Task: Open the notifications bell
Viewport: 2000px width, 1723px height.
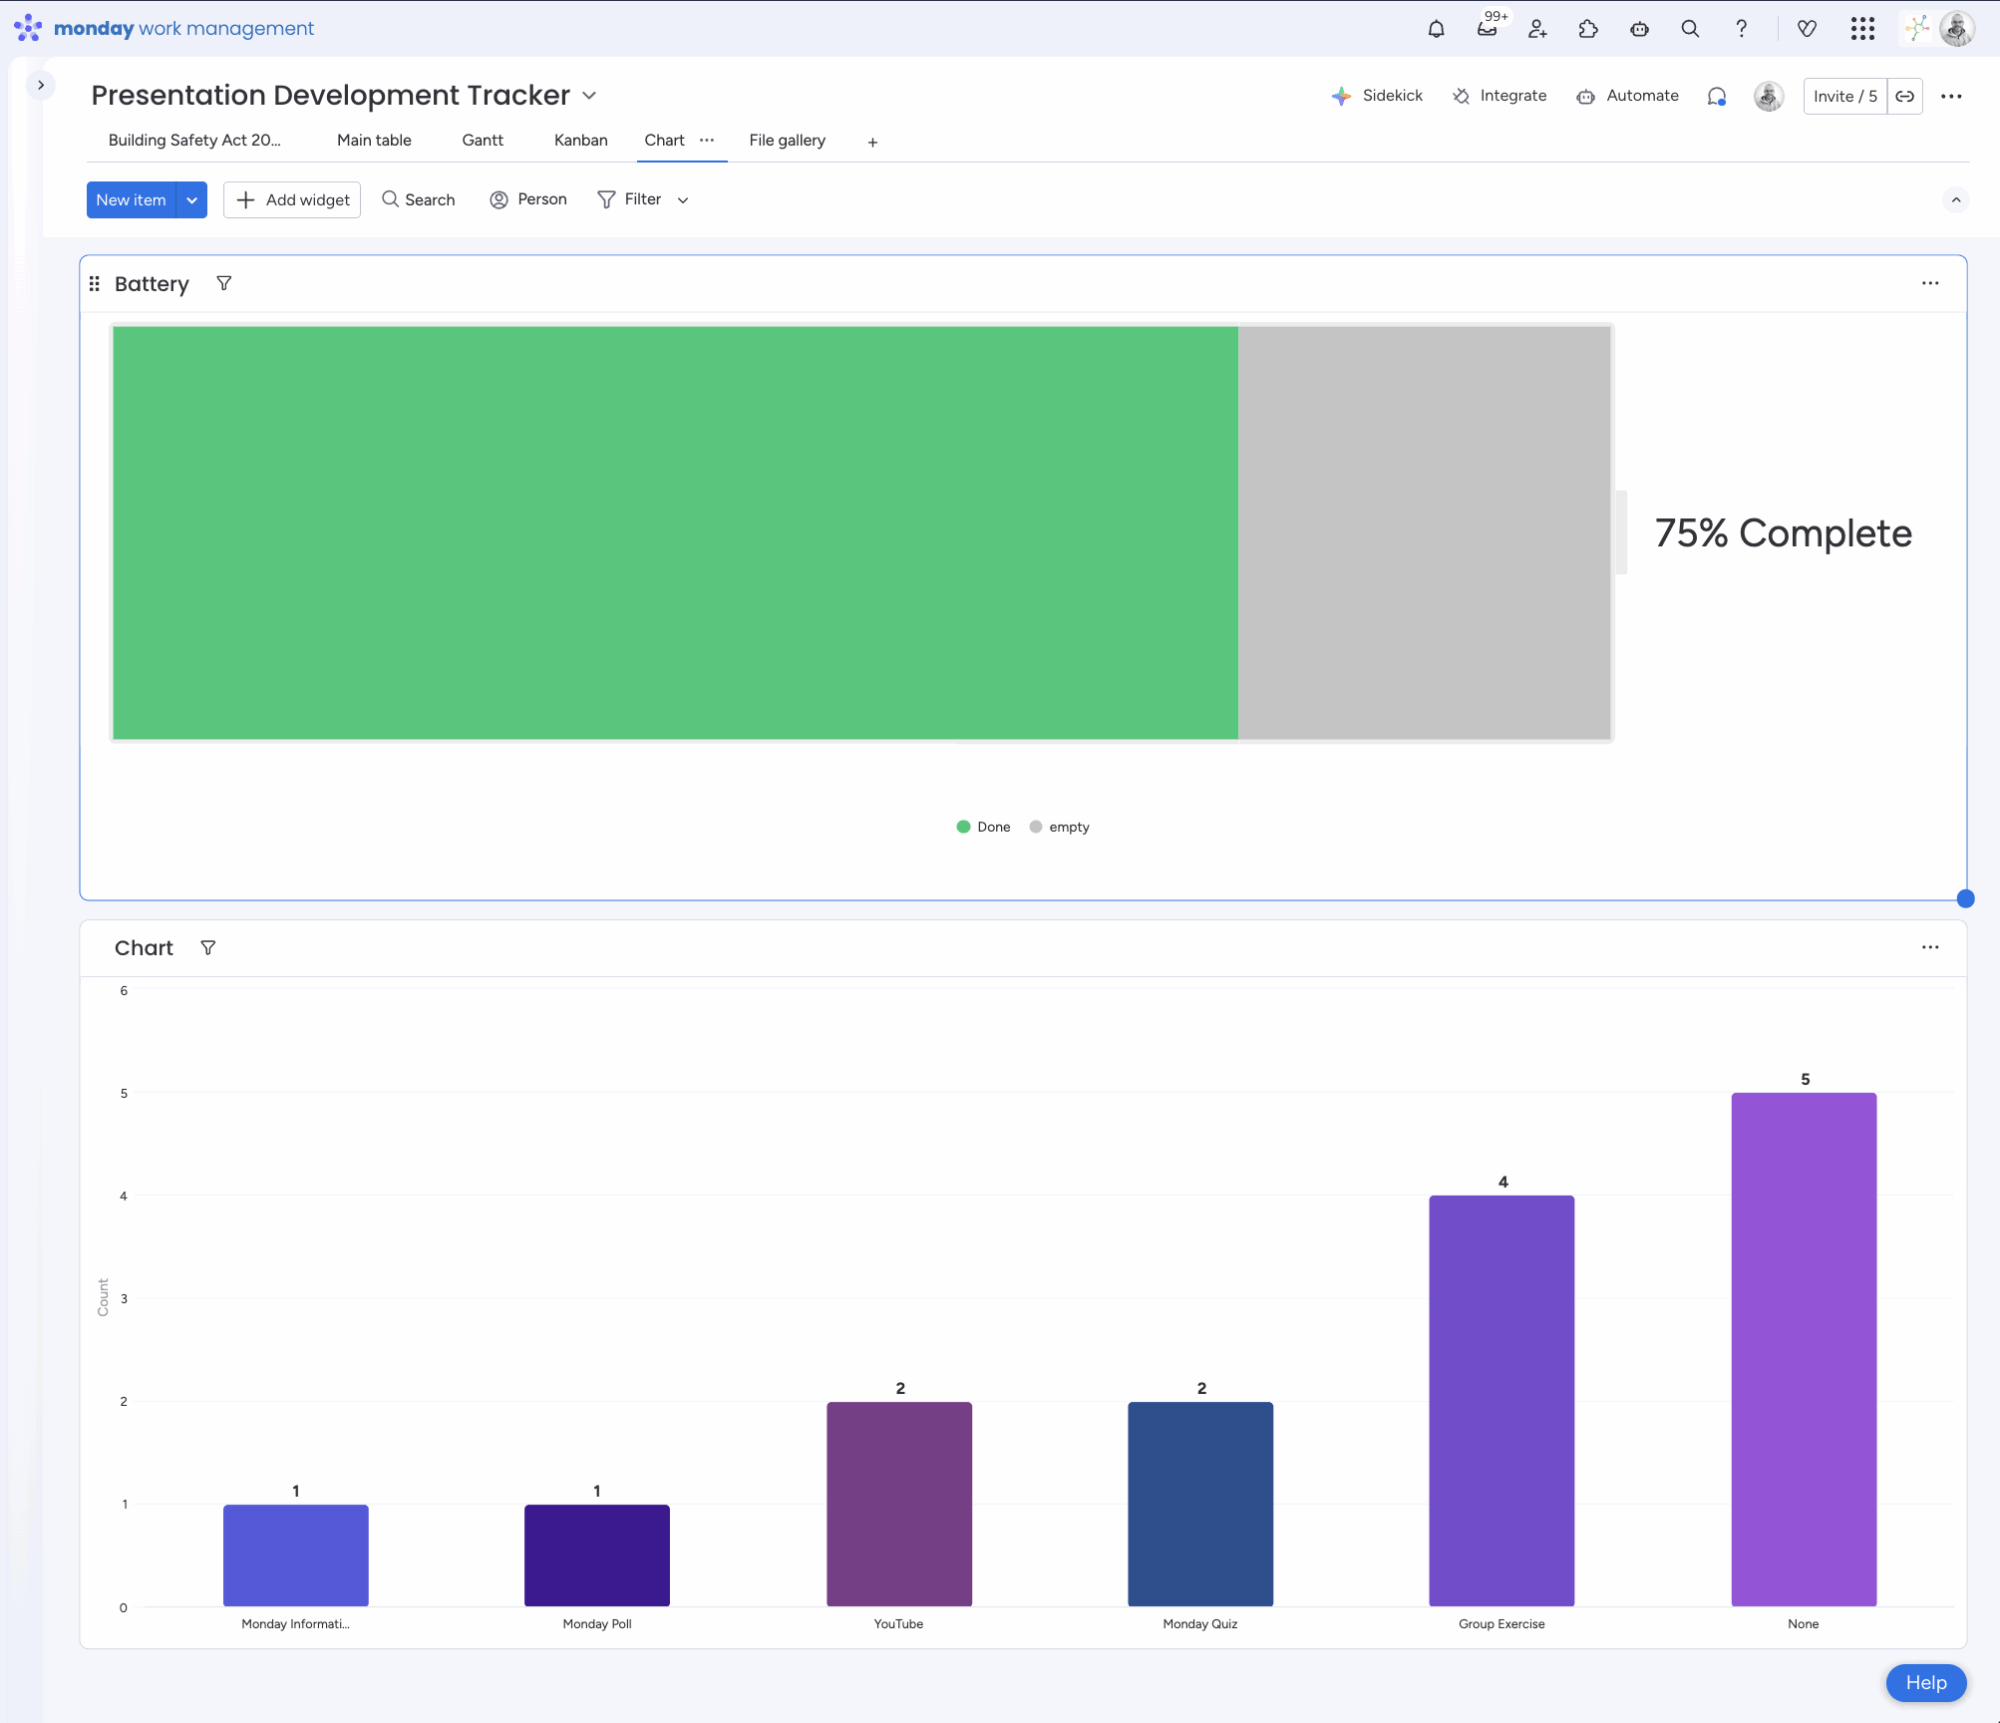Action: (1436, 29)
